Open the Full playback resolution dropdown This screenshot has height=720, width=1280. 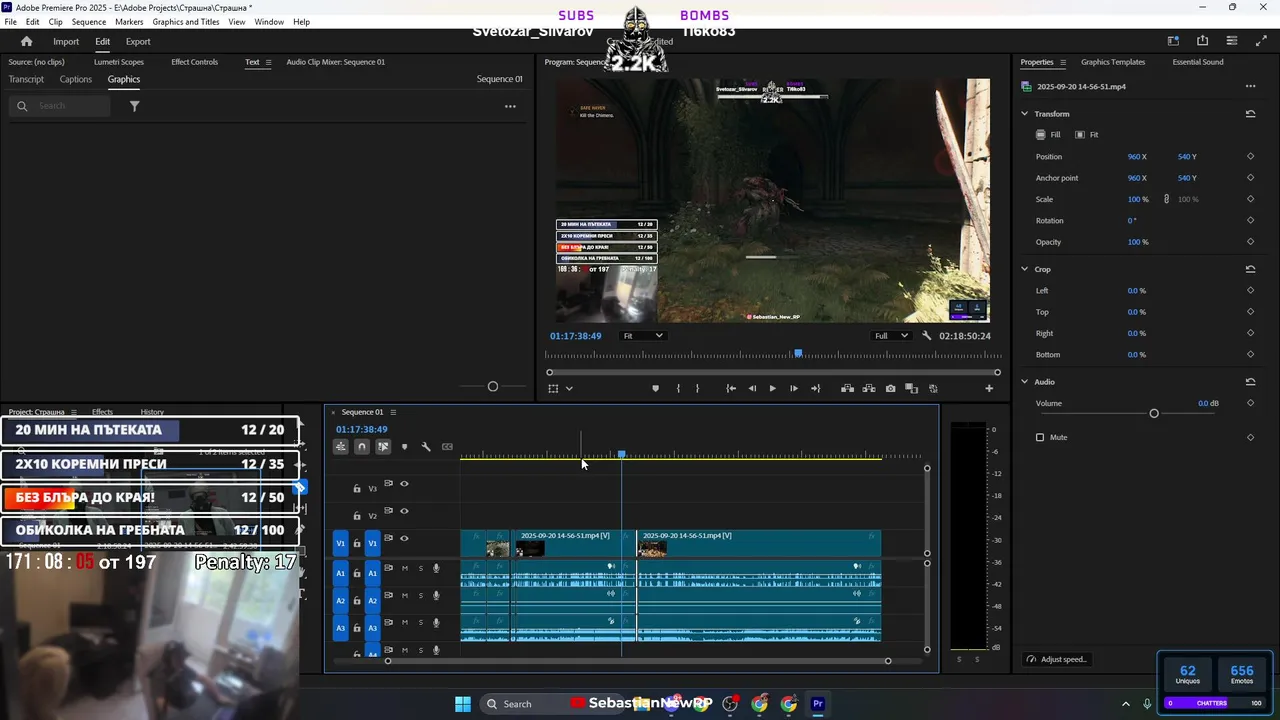click(x=891, y=336)
